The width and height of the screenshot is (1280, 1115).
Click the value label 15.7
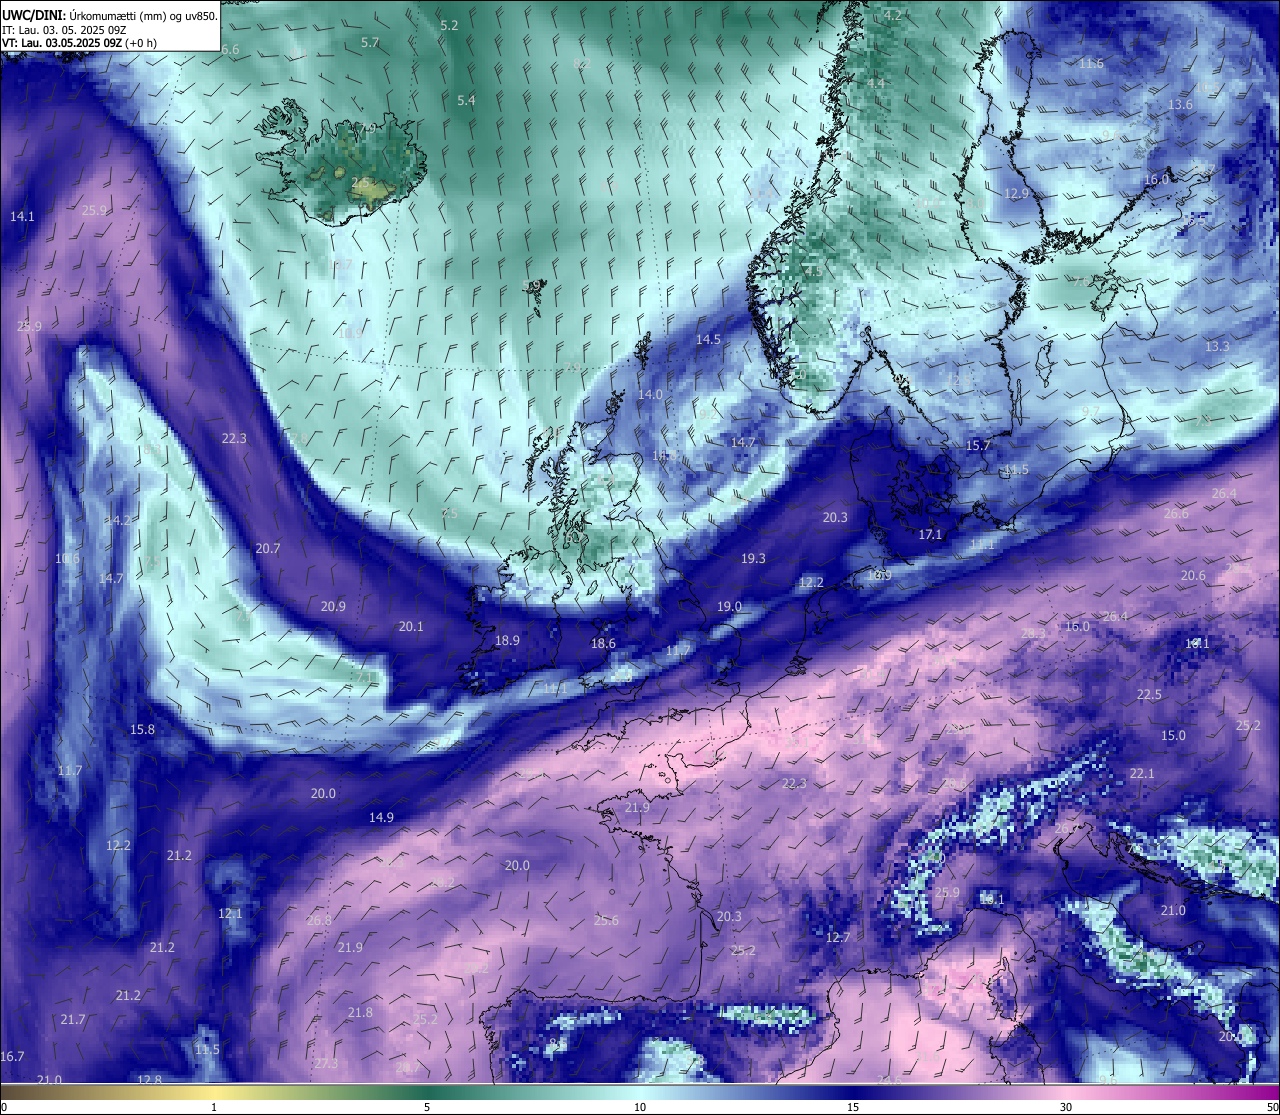[978, 446]
